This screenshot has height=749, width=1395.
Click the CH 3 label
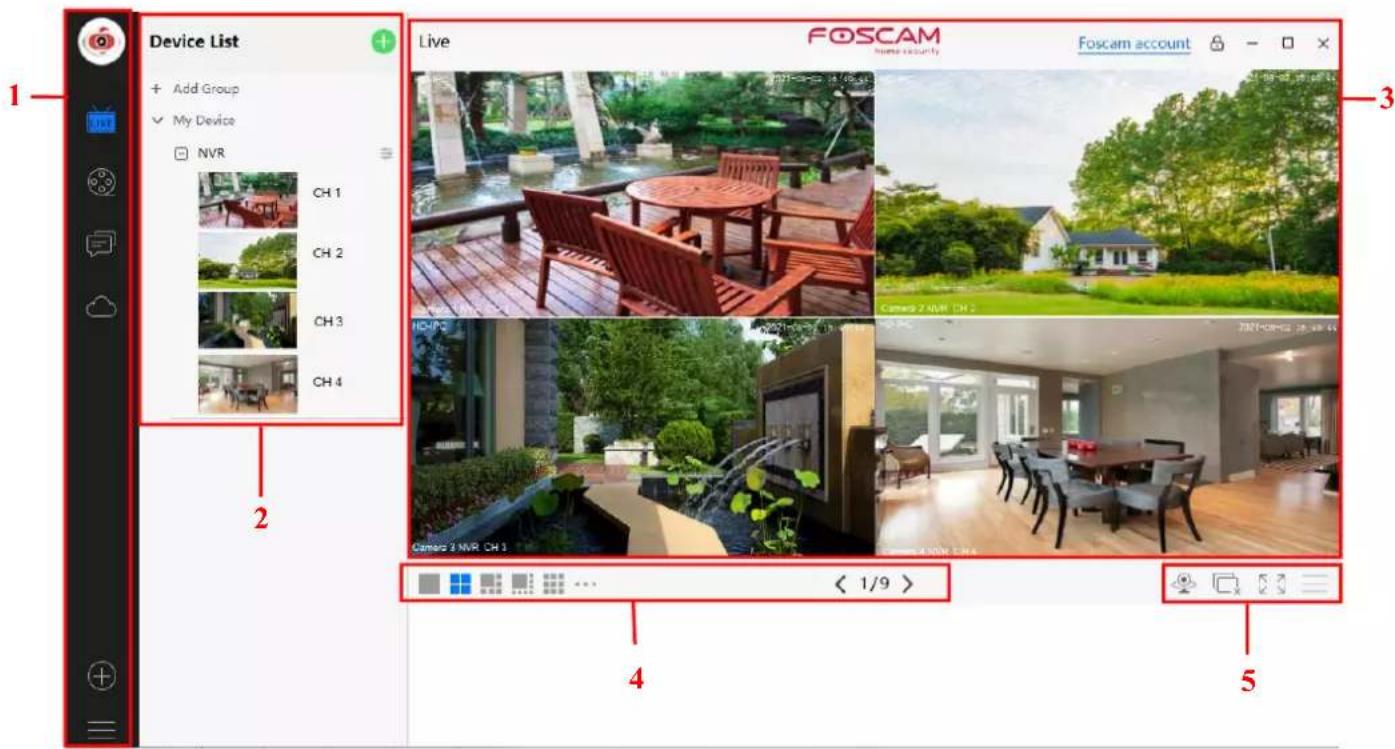(328, 321)
